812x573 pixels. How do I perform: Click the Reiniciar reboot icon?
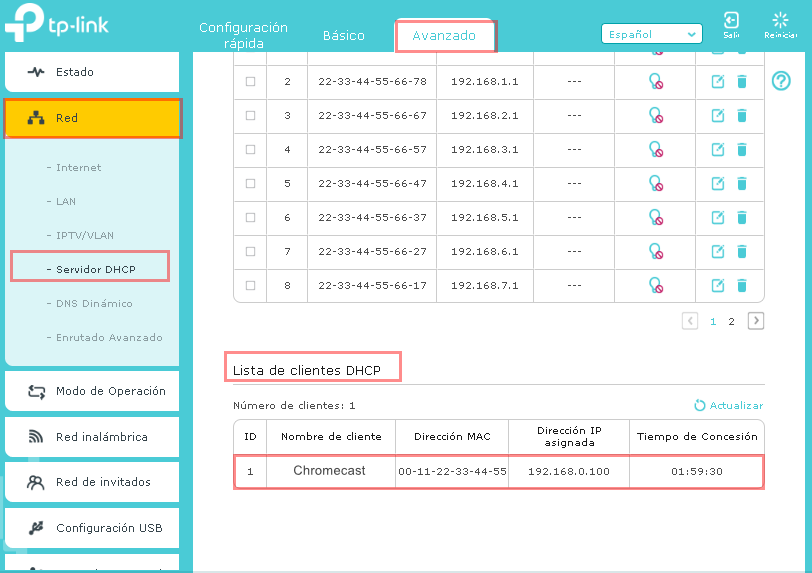click(781, 25)
